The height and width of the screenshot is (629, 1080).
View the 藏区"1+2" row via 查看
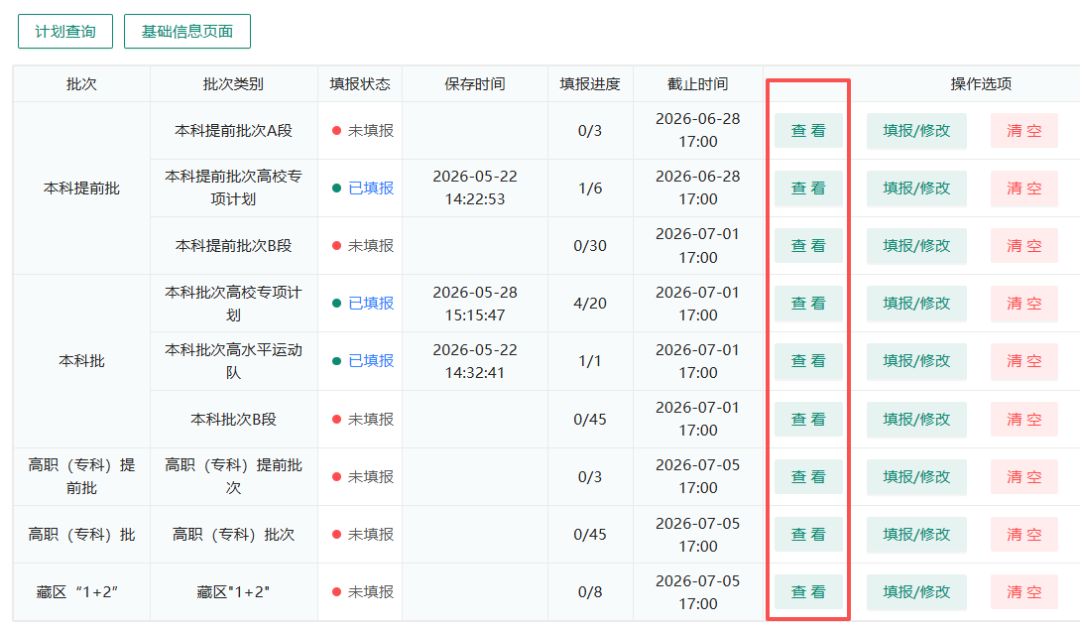808,592
